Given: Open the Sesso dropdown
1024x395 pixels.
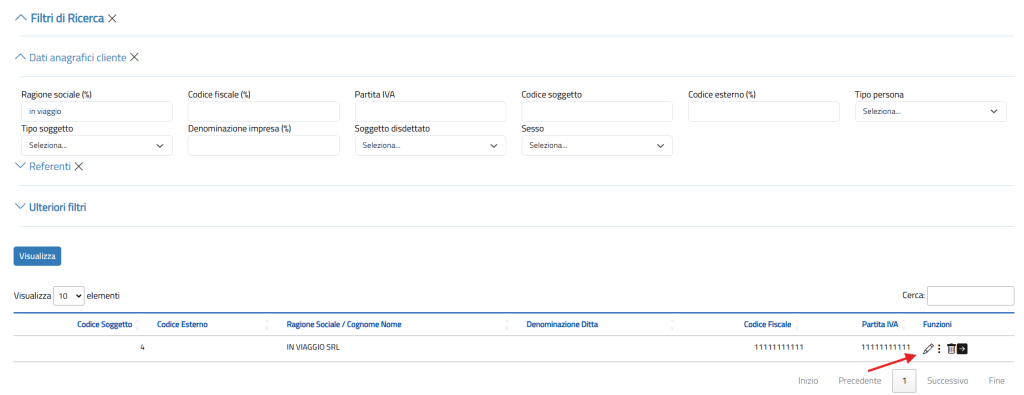Looking at the screenshot, I should click(597, 146).
